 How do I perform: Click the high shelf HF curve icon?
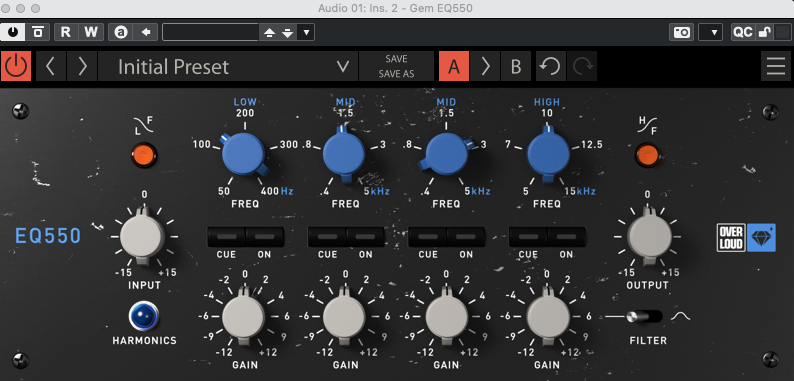coord(648,125)
